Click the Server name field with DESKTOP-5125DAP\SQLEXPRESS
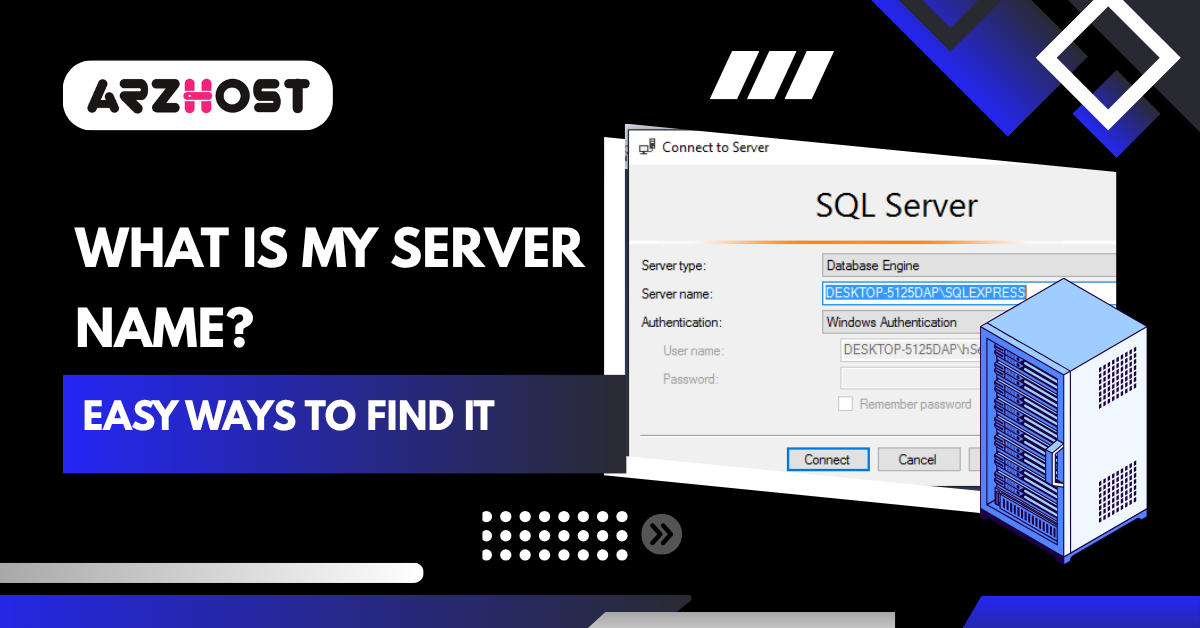The image size is (1200, 628). 968,293
